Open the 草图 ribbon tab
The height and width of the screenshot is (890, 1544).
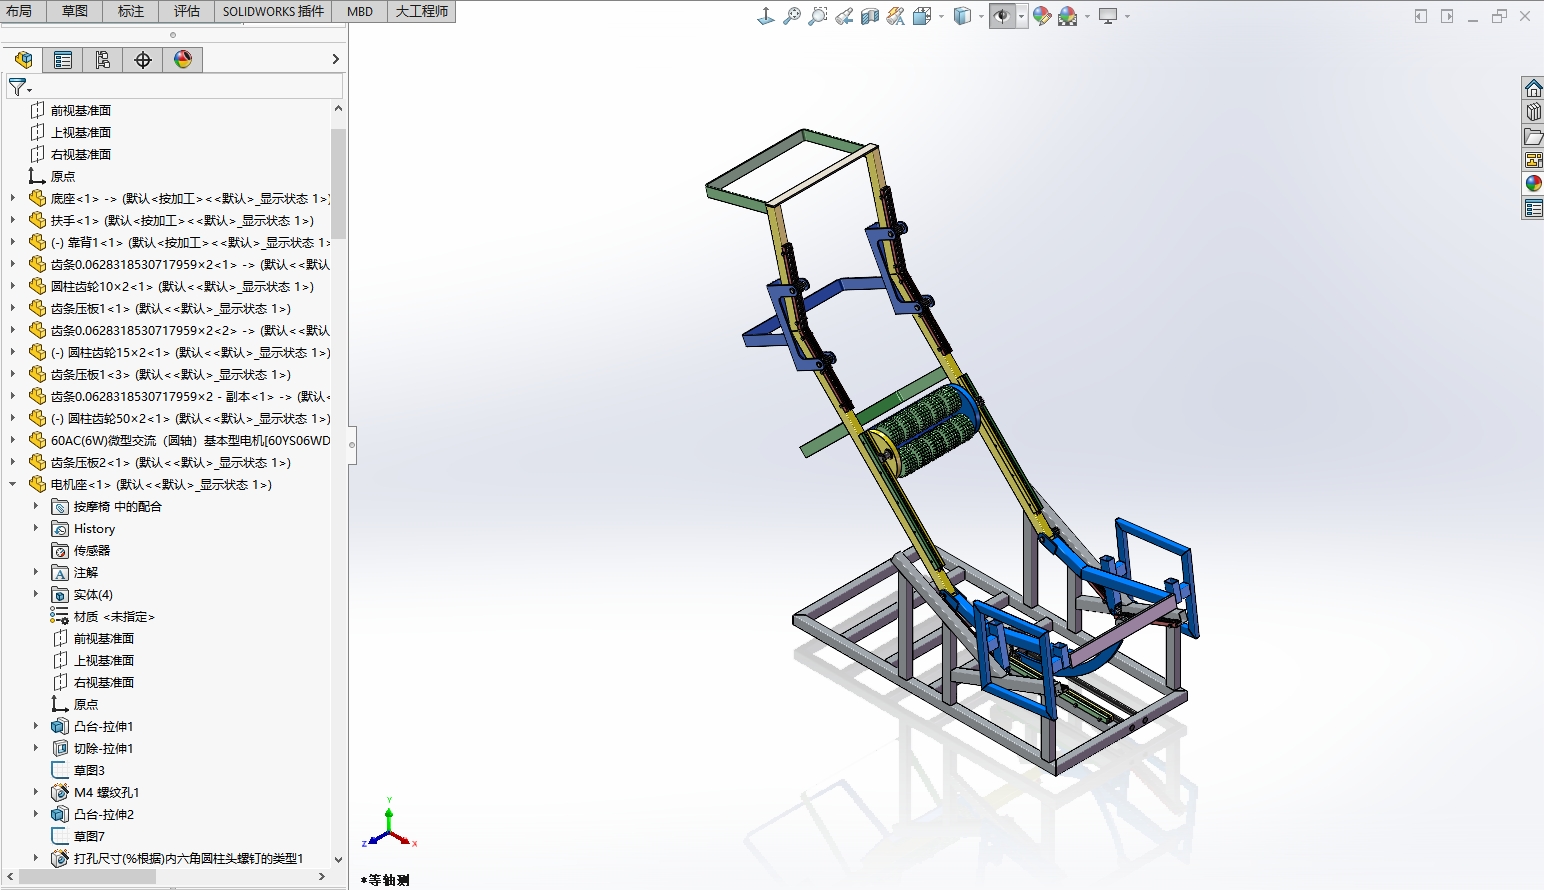[x=74, y=11]
